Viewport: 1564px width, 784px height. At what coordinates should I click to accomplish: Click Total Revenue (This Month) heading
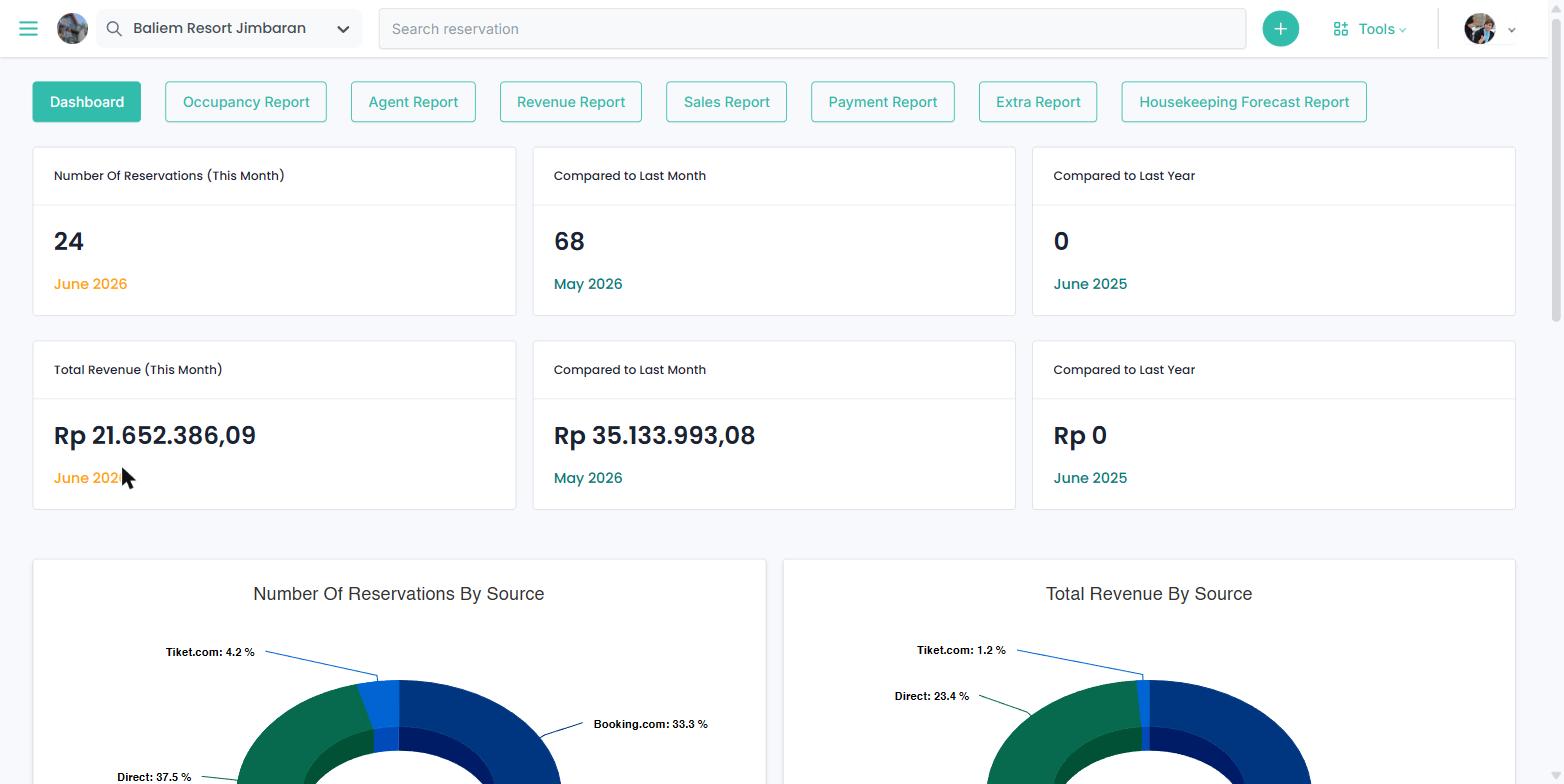(138, 370)
